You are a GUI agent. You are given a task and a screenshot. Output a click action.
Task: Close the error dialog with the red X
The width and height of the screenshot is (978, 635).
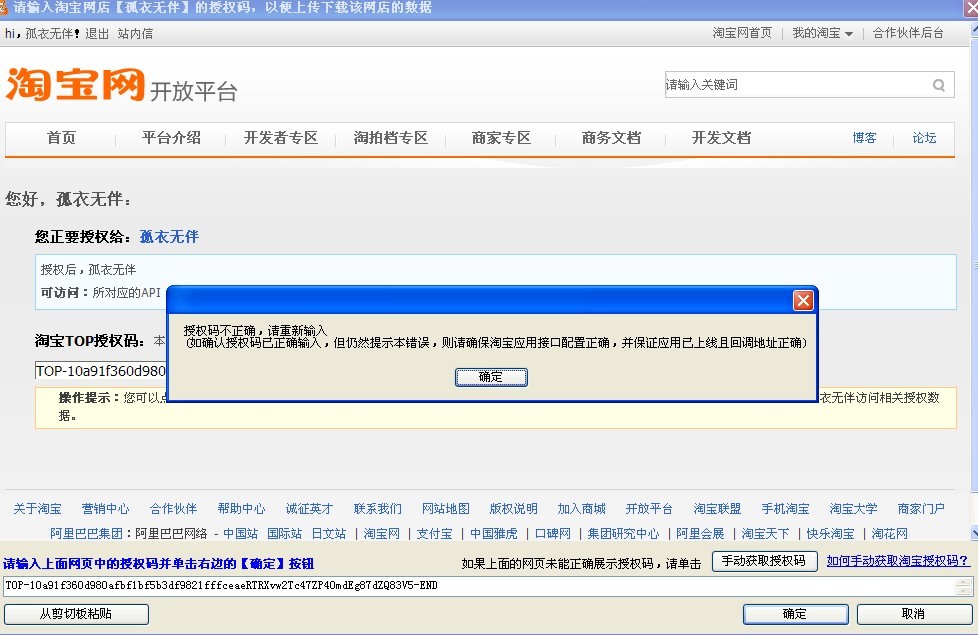tap(803, 301)
